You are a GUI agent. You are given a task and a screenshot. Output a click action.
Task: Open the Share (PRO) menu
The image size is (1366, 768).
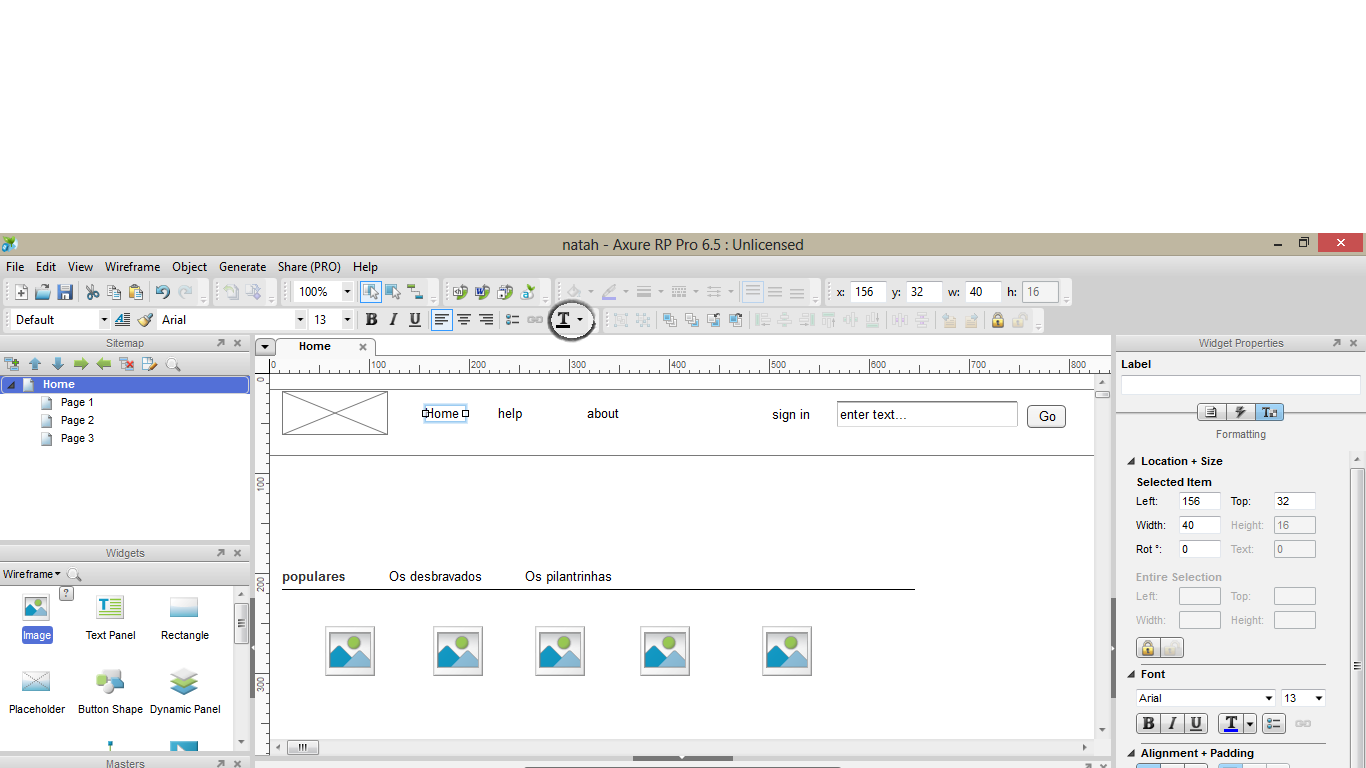pyautogui.click(x=309, y=267)
